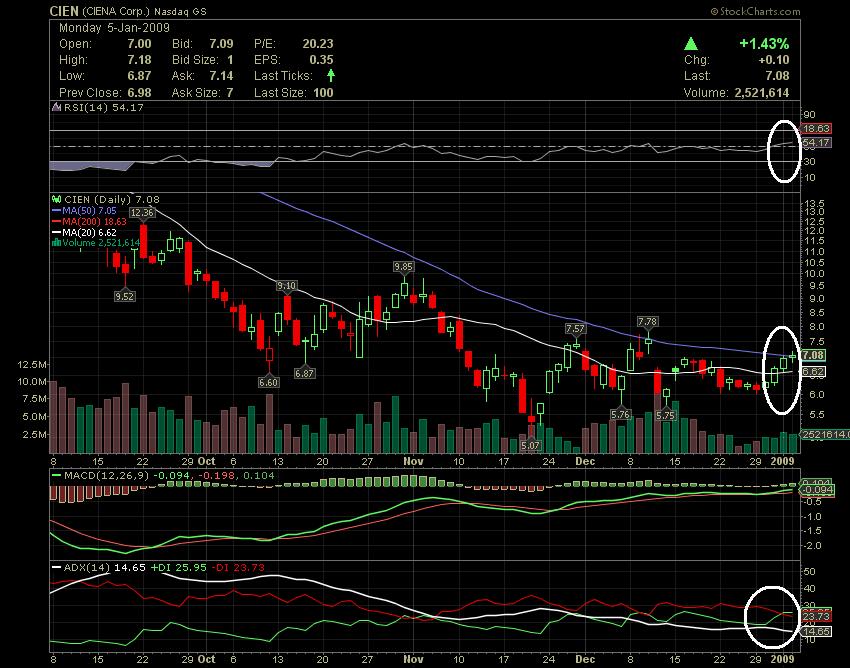Click the +1.43% percent change
Screen dimensions: 850x668
tap(764, 44)
